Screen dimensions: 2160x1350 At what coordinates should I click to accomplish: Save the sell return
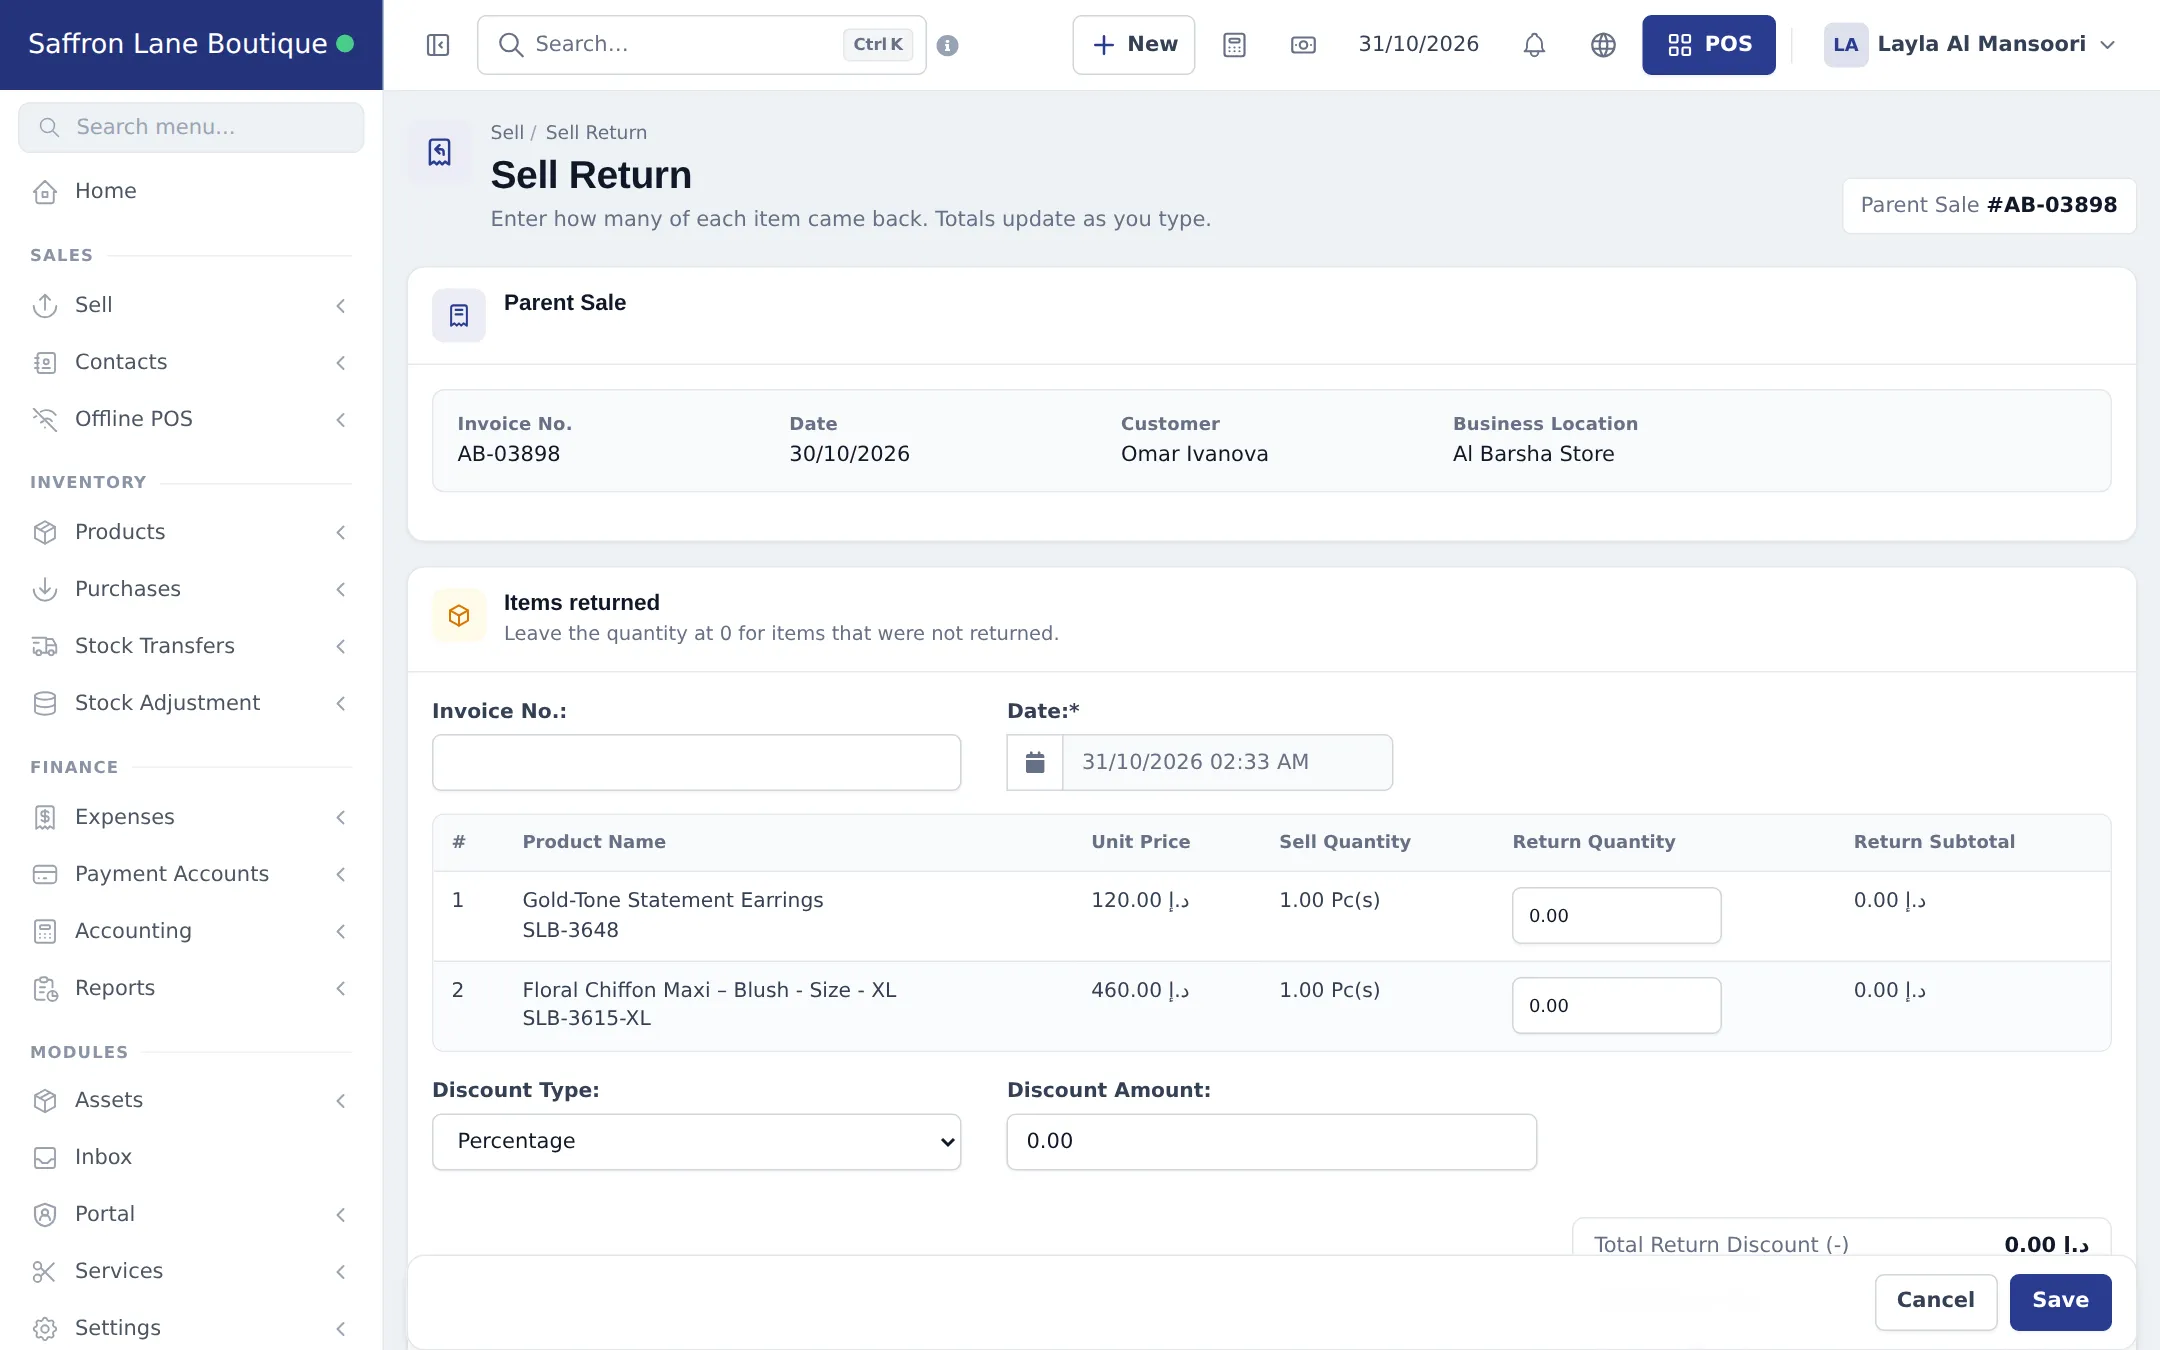(2060, 1301)
